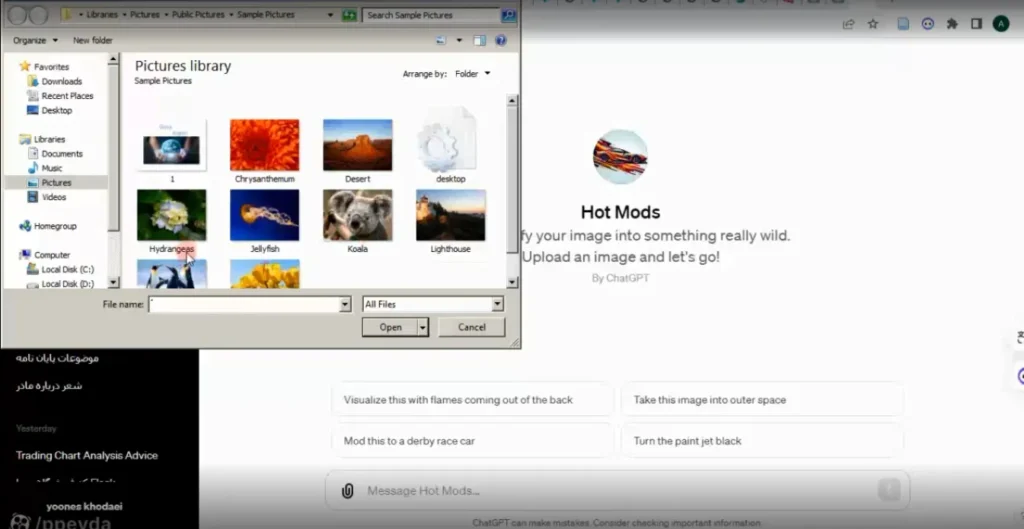This screenshot has height=529, width=1024.
Task: Open the Organize menu
Action: point(35,40)
